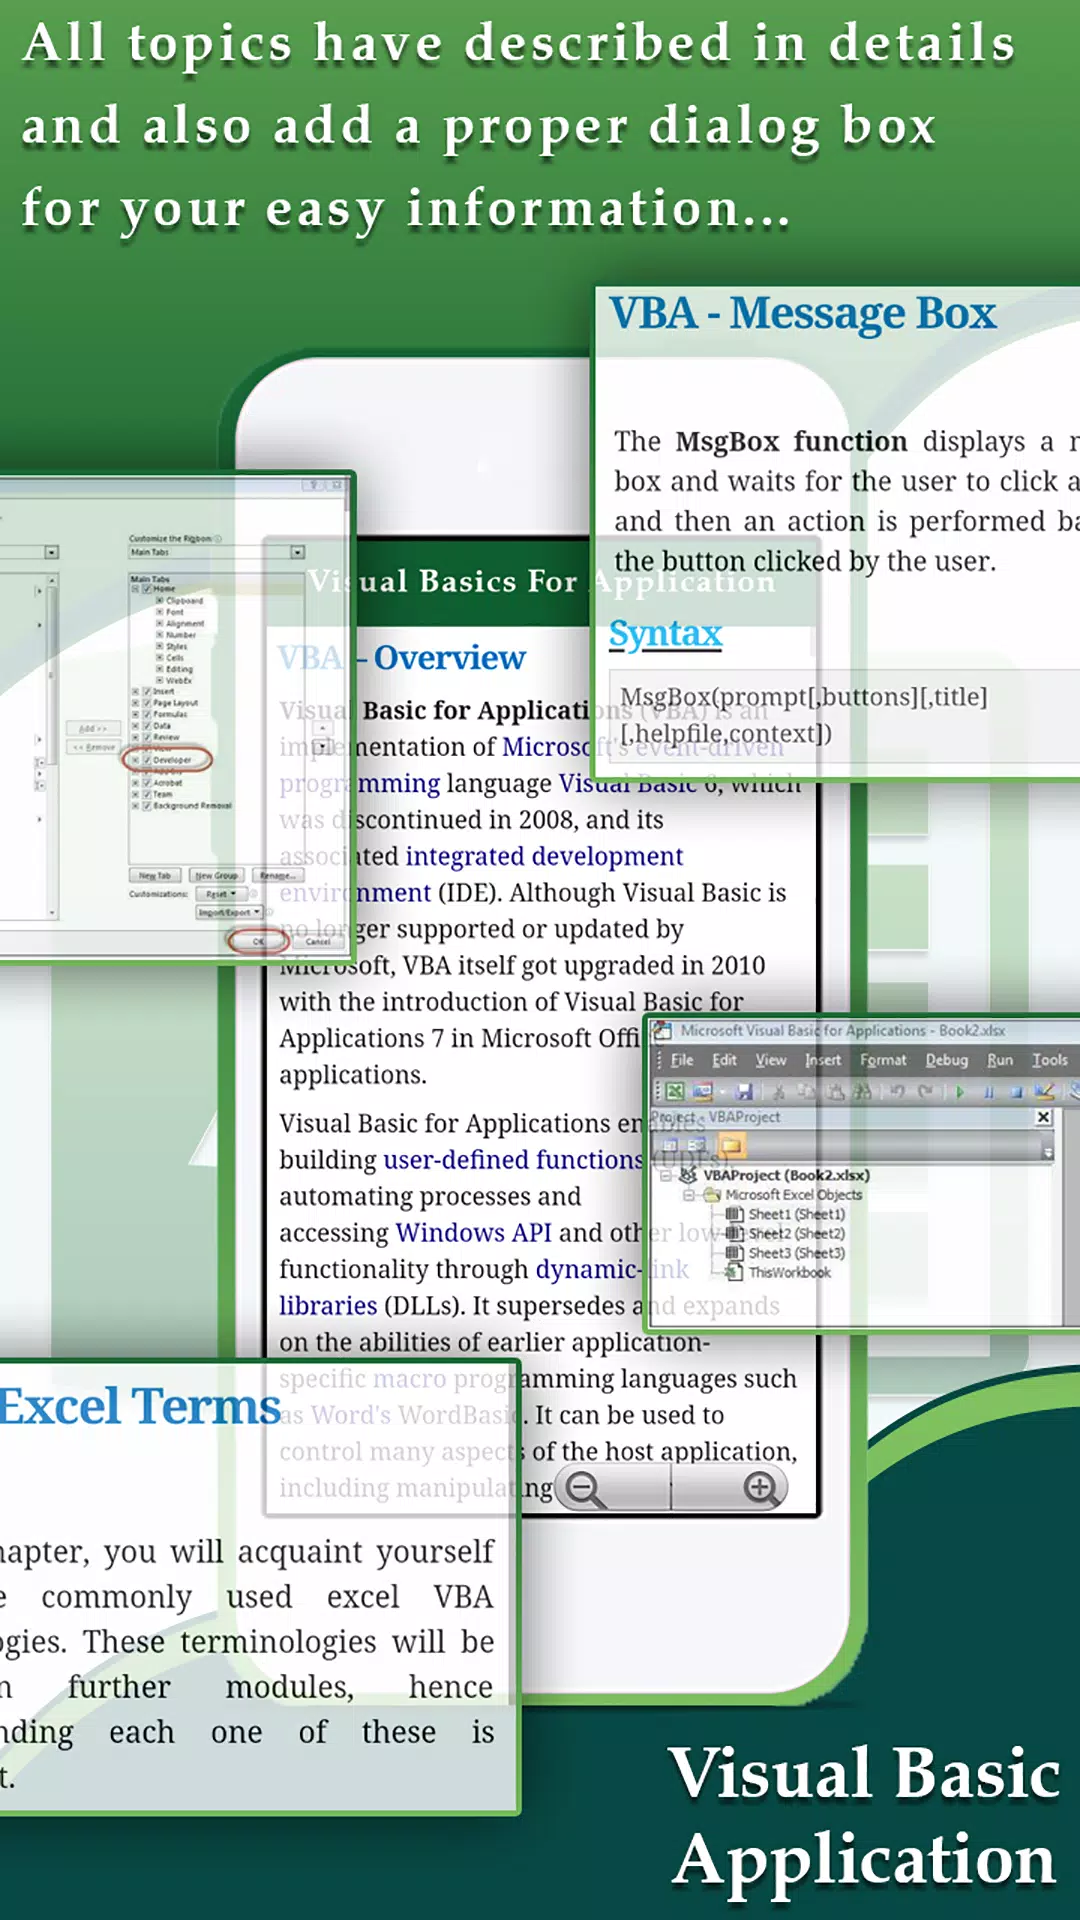Click the Insert UserForm toolbar icon
The image size is (1080, 1920).
(x=702, y=1091)
